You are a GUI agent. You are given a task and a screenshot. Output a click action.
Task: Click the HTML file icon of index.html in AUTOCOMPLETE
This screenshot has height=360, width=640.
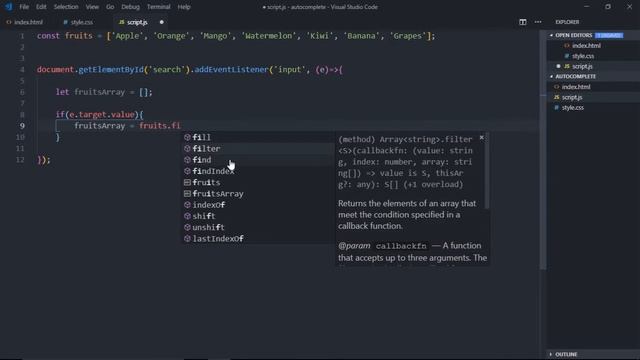[x=556, y=87]
